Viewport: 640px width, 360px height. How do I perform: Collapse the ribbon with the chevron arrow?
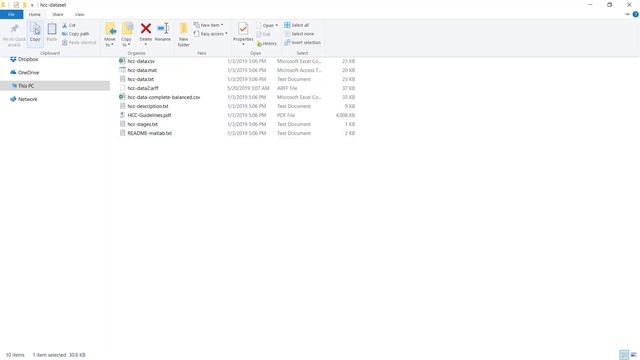coord(627,14)
